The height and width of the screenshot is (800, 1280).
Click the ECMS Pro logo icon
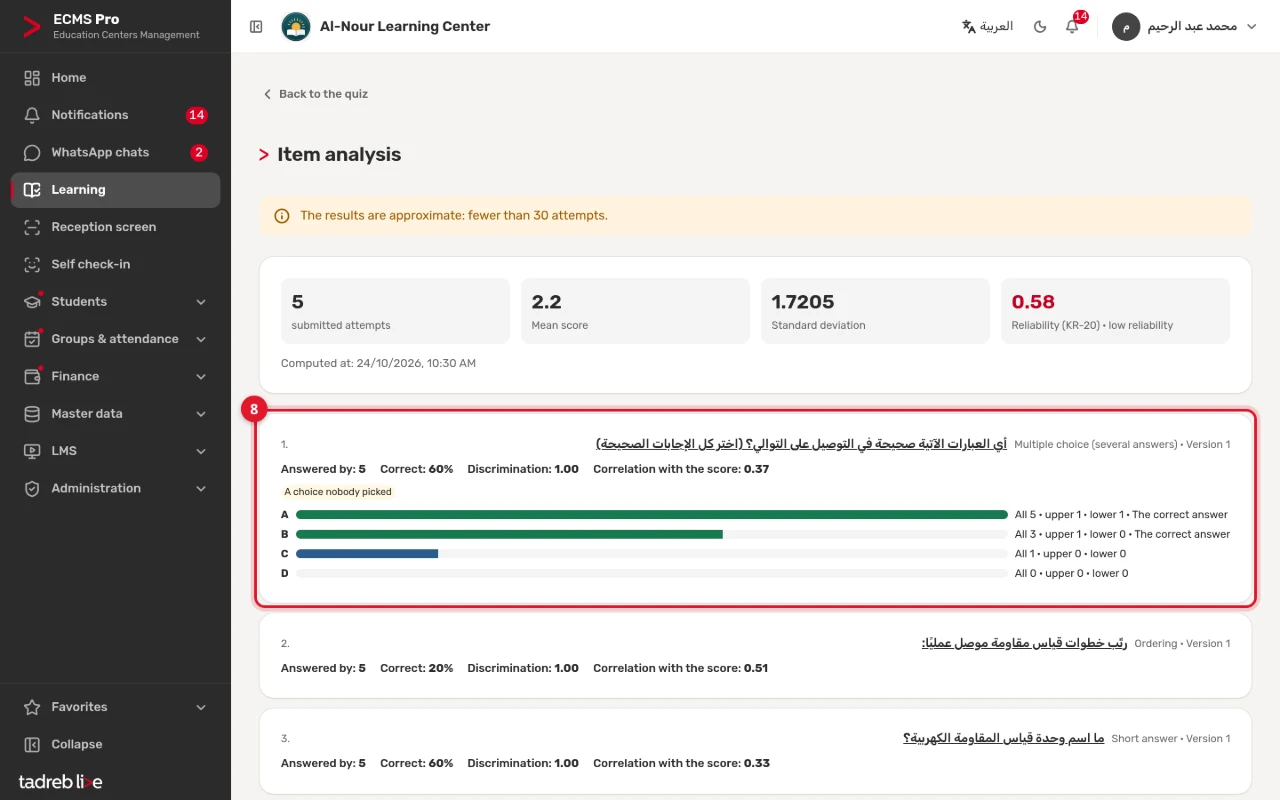(x=32, y=26)
